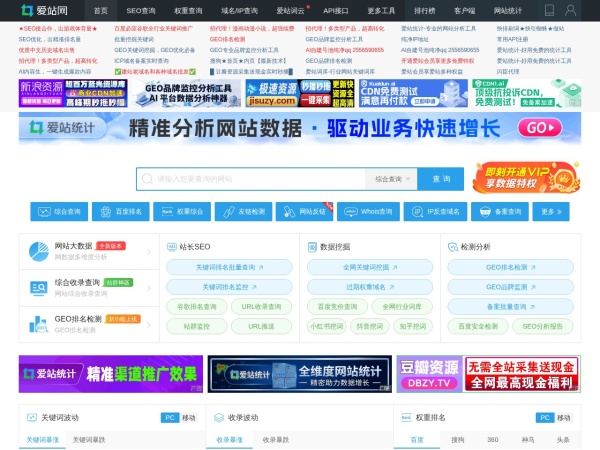The height and width of the screenshot is (450, 600).
Task: Select the 搜狗 tab in 权重排名
Action: 458,440
